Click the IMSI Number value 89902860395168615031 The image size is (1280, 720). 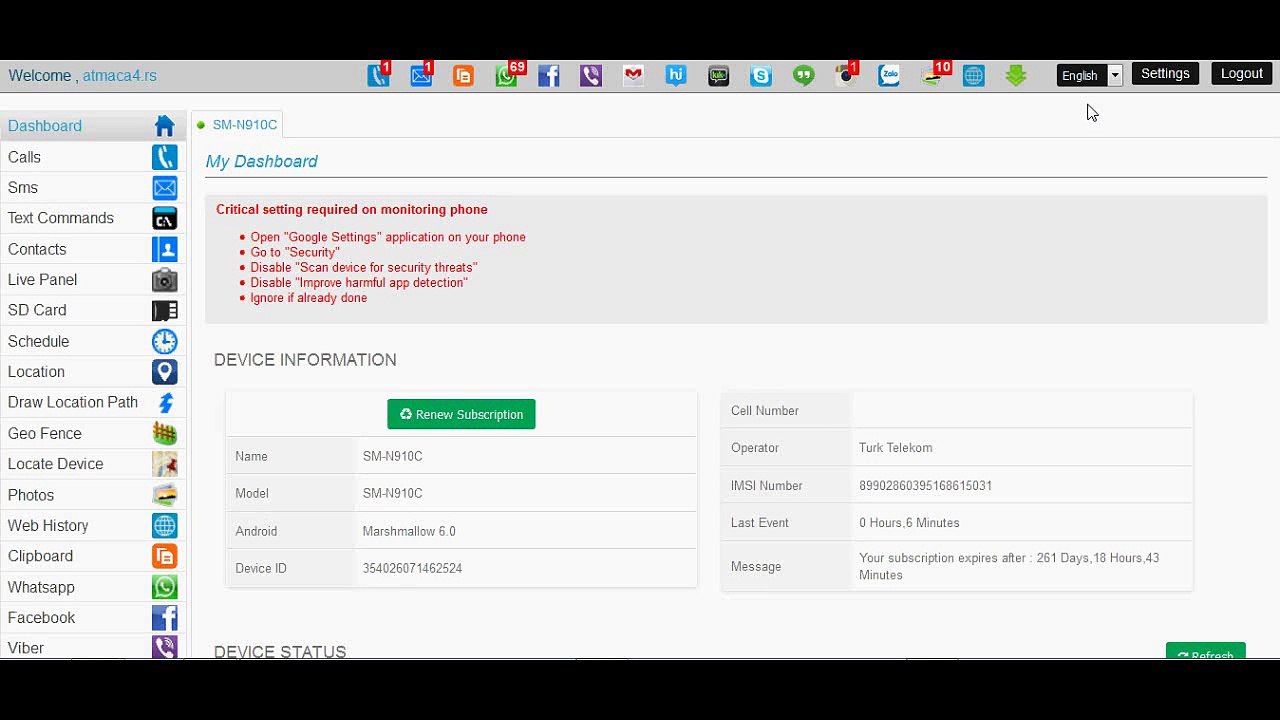coord(925,486)
